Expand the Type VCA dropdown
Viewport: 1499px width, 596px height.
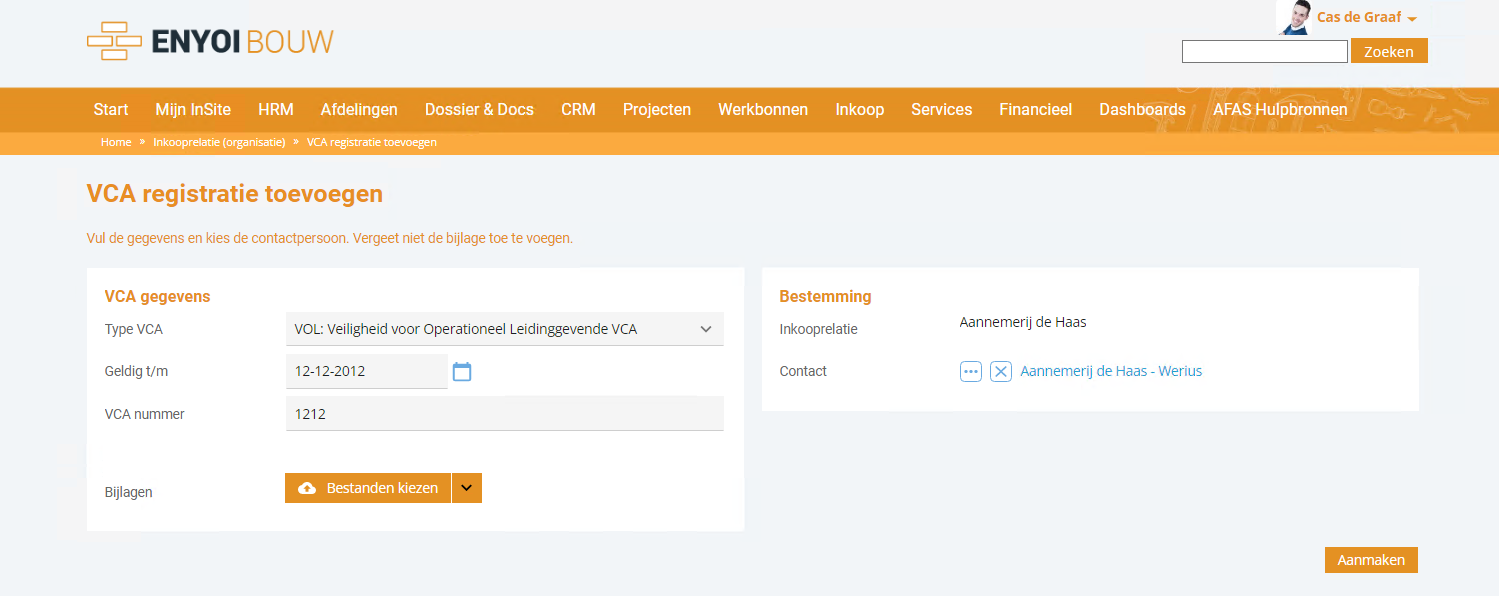point(505,328)
